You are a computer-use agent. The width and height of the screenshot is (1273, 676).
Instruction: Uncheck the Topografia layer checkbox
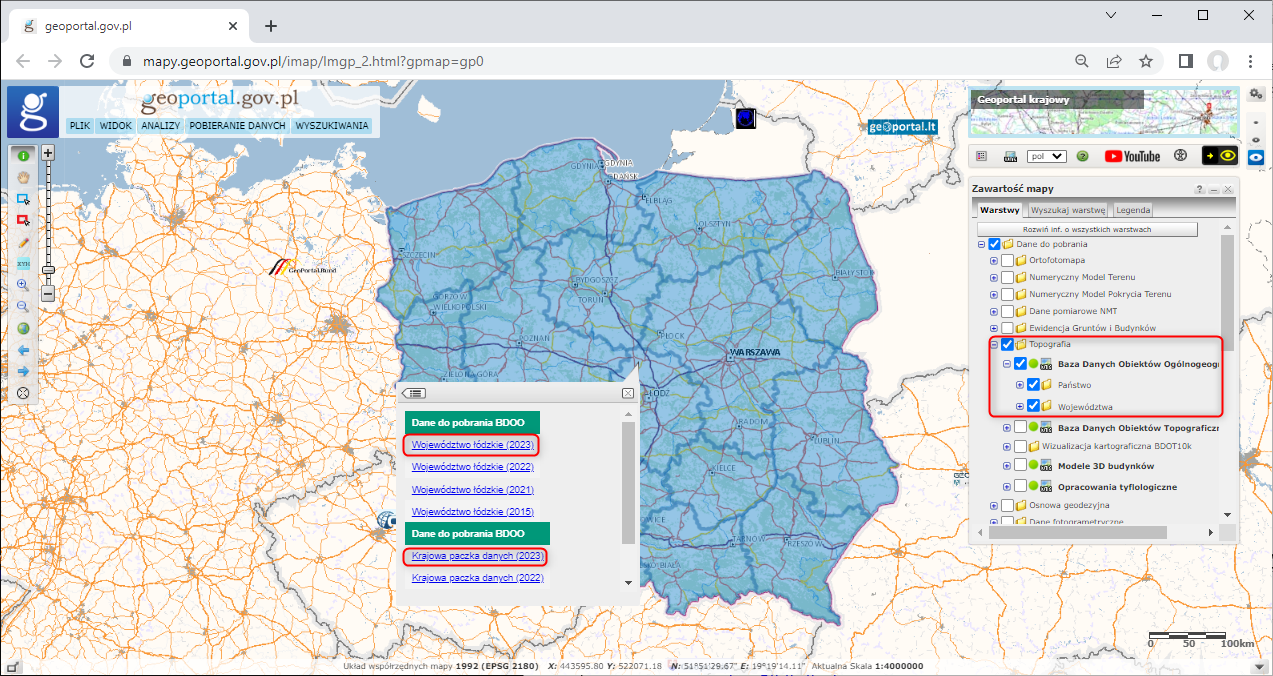[x=1007, y=345]
